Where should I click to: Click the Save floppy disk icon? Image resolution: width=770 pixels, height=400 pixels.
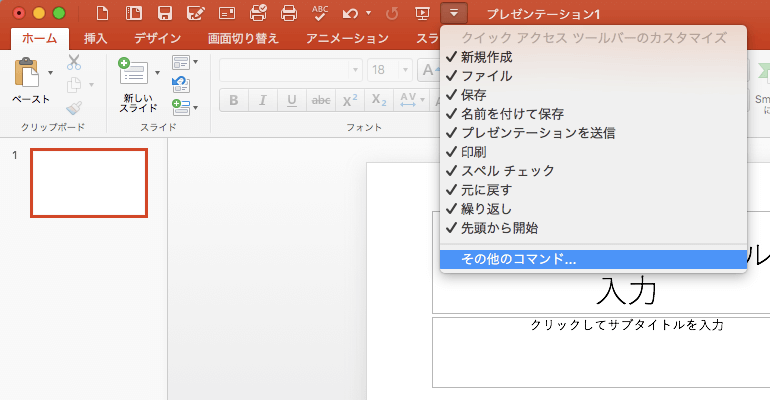pos(165,13)
